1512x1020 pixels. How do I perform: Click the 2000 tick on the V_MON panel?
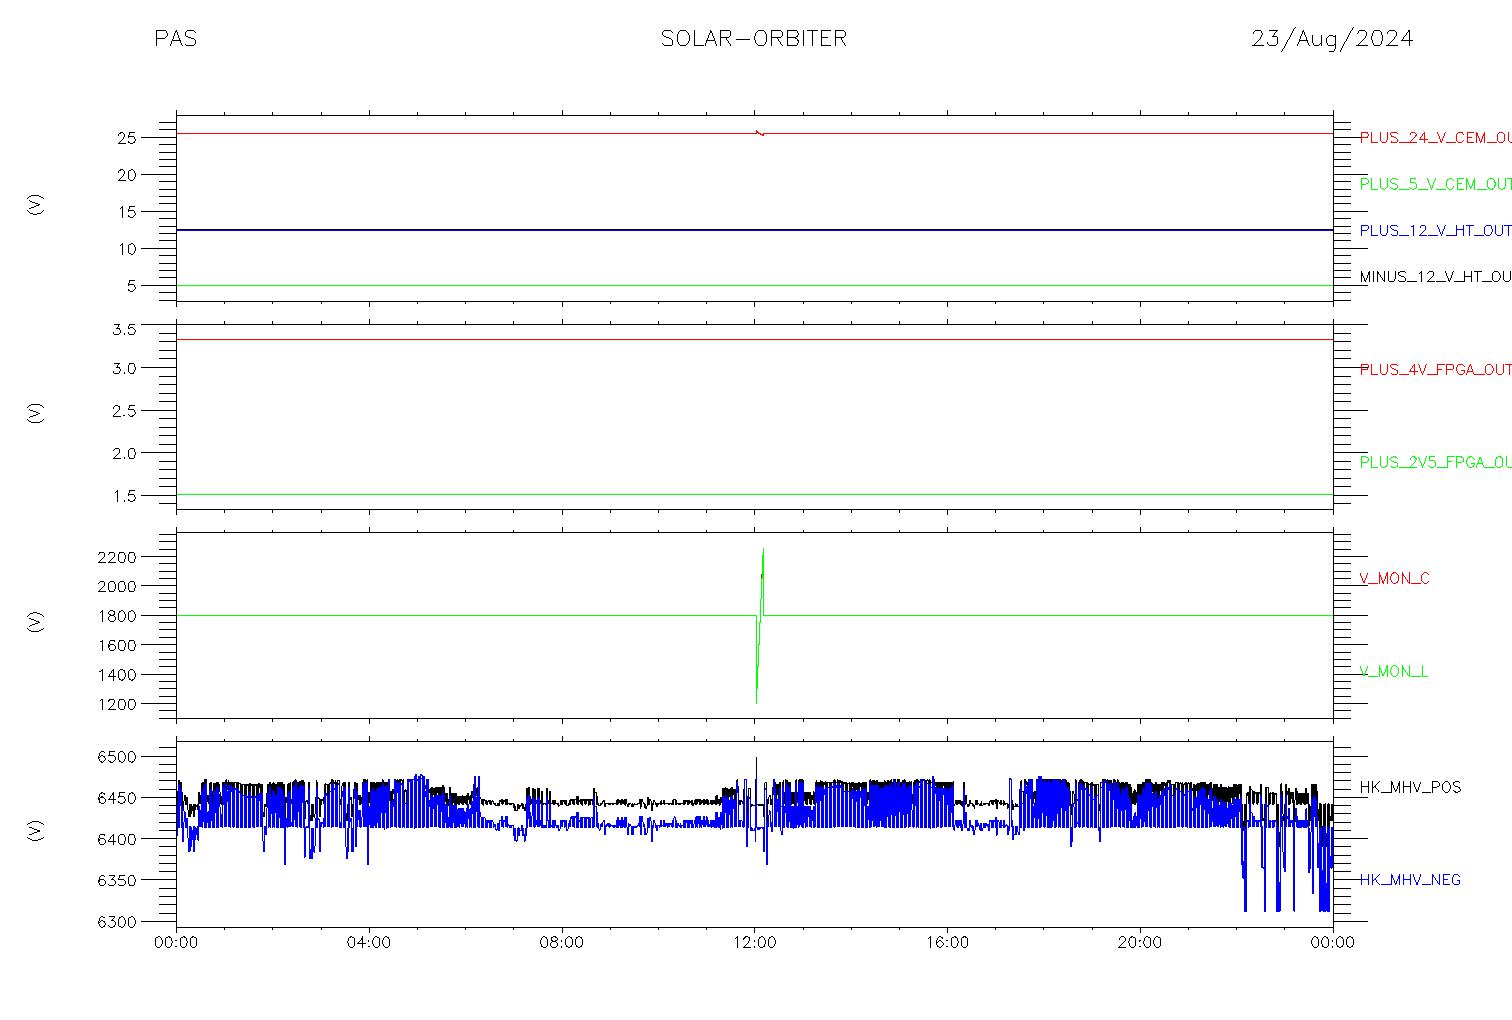click(x=117, y=586)
